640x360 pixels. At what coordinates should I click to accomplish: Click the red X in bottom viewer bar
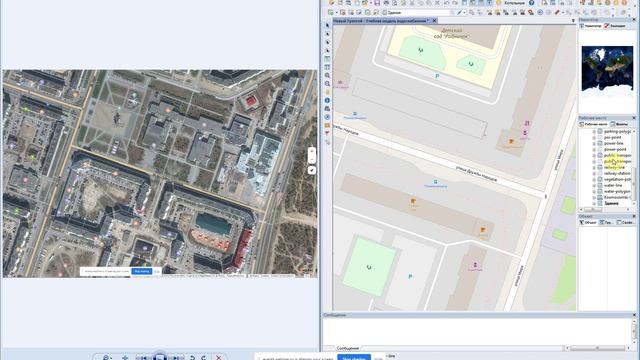coord(218,358)
